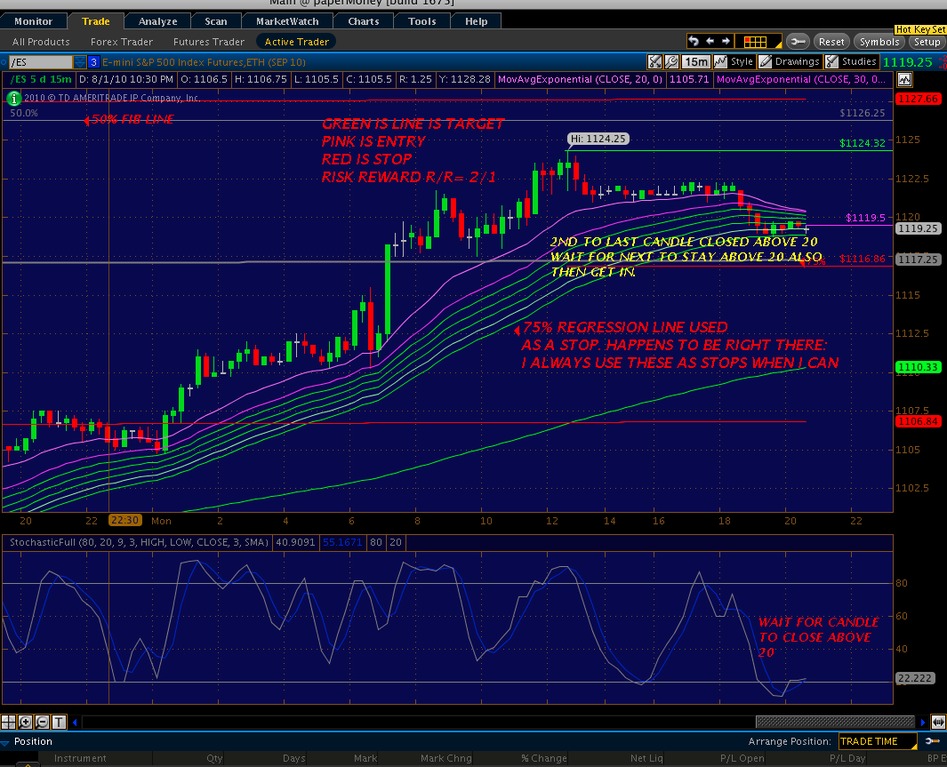This screenshot has width=947, height=767.
Task: Click the crosshair grid icon below chart
Action: [8, 722]
